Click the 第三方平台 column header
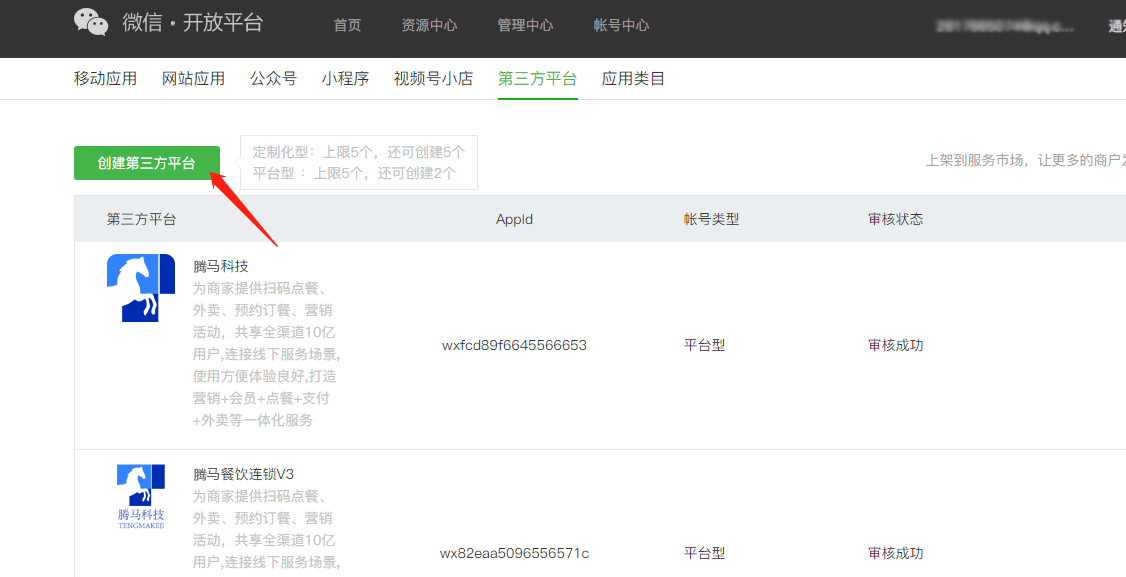This screenshot has width=1126, height=577. pyautogui.click(x=141, y=219)
